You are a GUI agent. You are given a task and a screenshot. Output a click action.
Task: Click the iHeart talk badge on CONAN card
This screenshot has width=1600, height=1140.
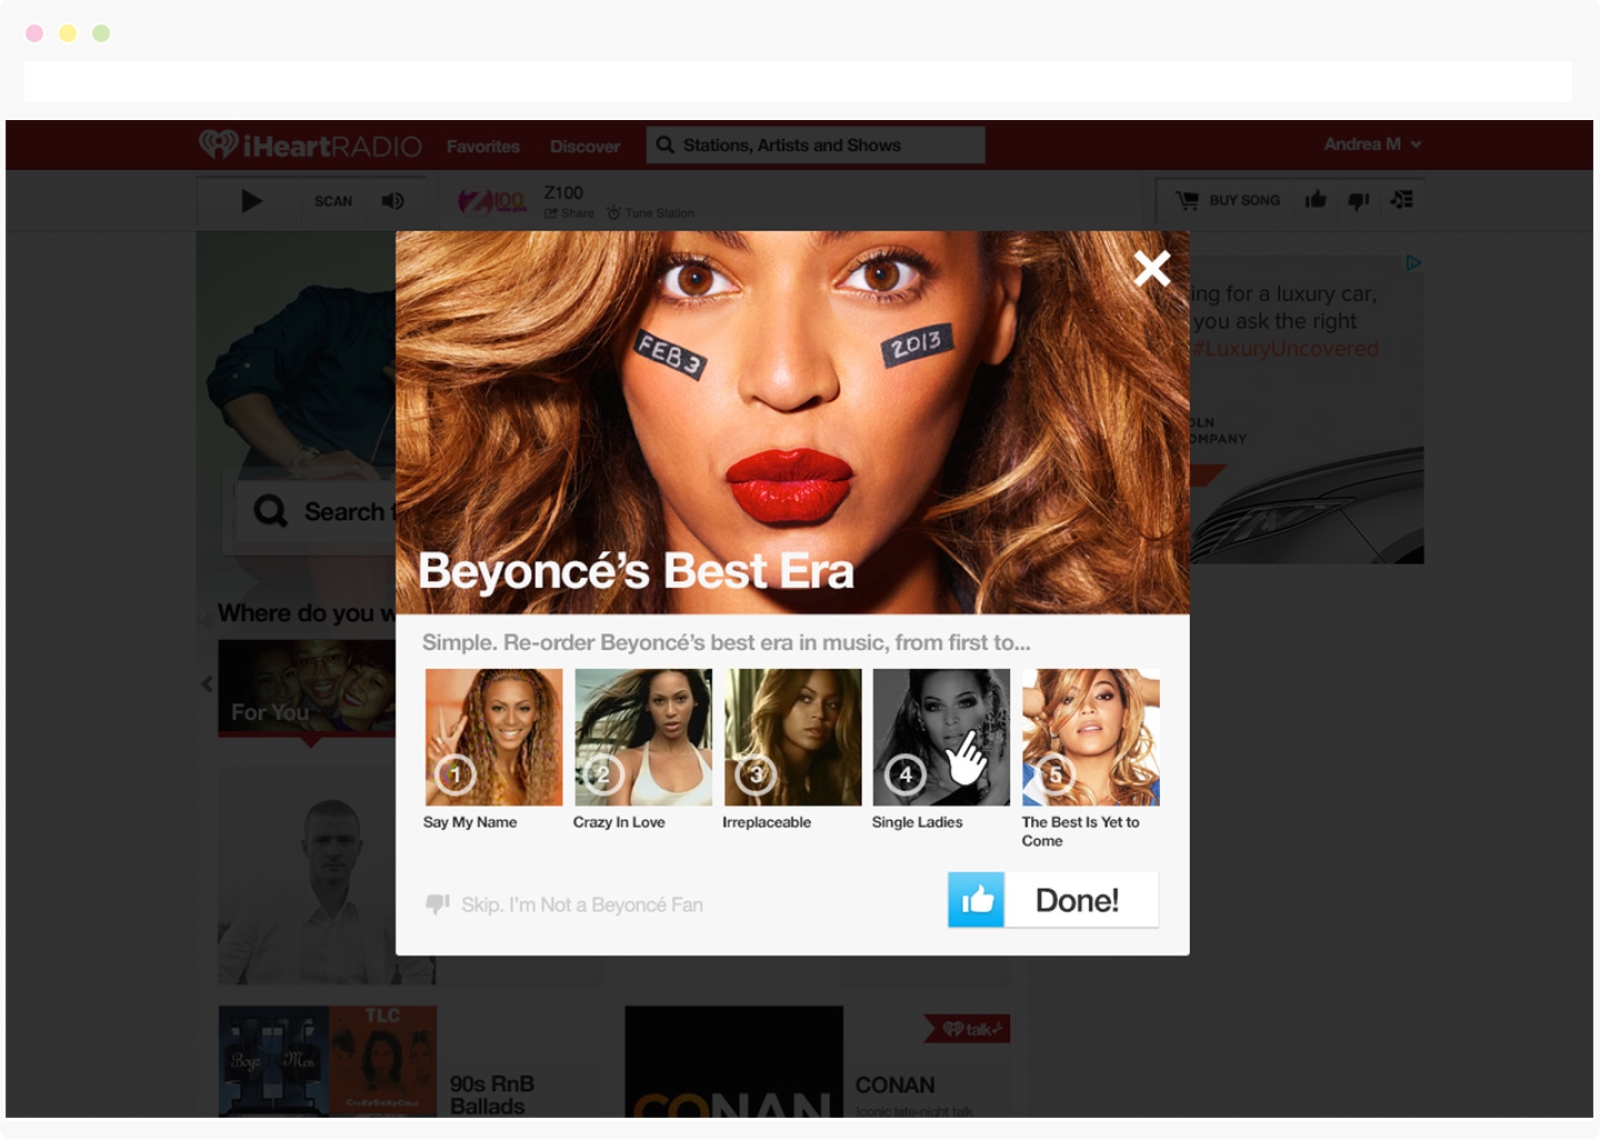(967, 1029)
